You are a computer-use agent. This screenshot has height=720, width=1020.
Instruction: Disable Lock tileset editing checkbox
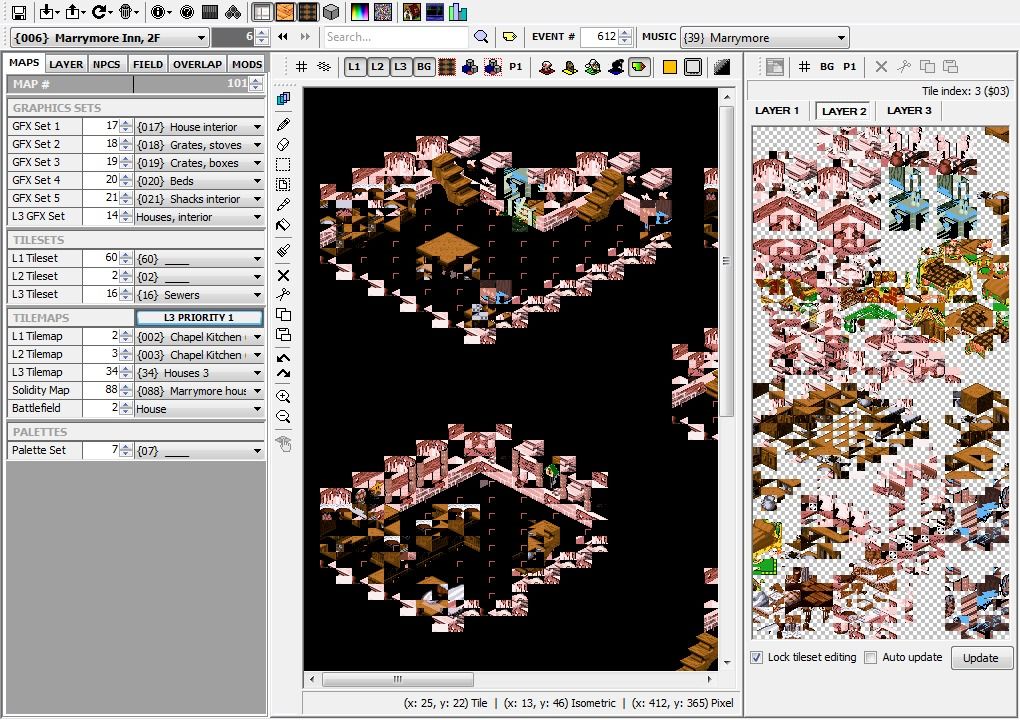[757, 657]
